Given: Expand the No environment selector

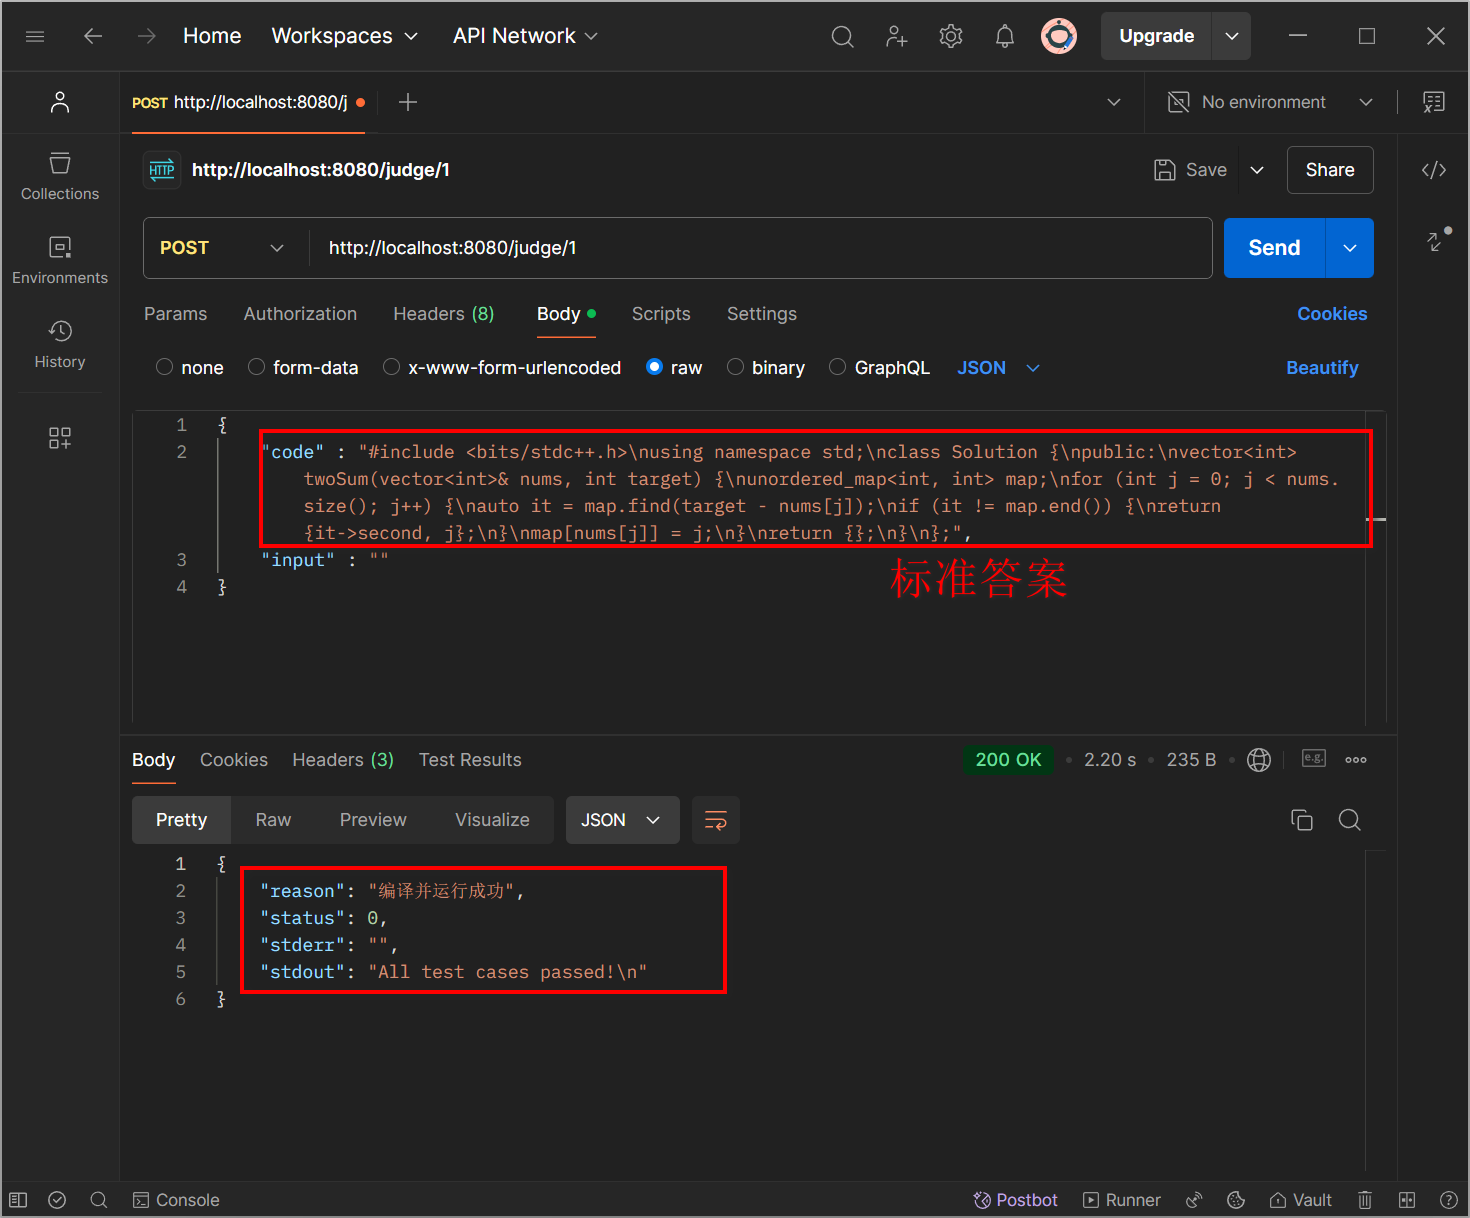Looking at the screenshot, I should (x=1270, y=102).
